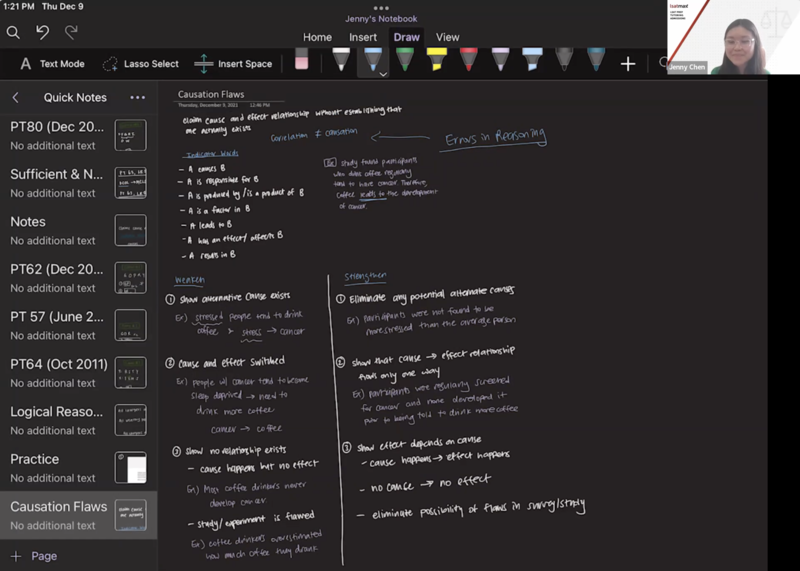Click the search magnifier icon
Image resolution: width=800 pixels, height=571 pixels.
click(13, 32)
